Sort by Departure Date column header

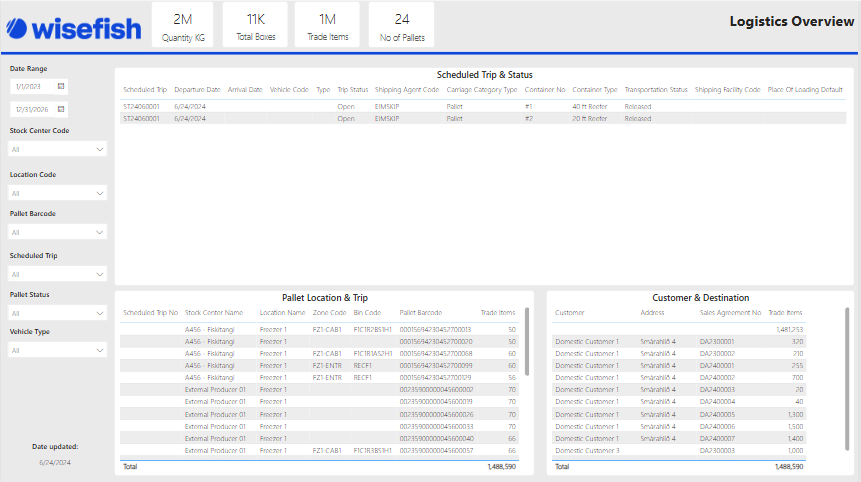(197, 90)
